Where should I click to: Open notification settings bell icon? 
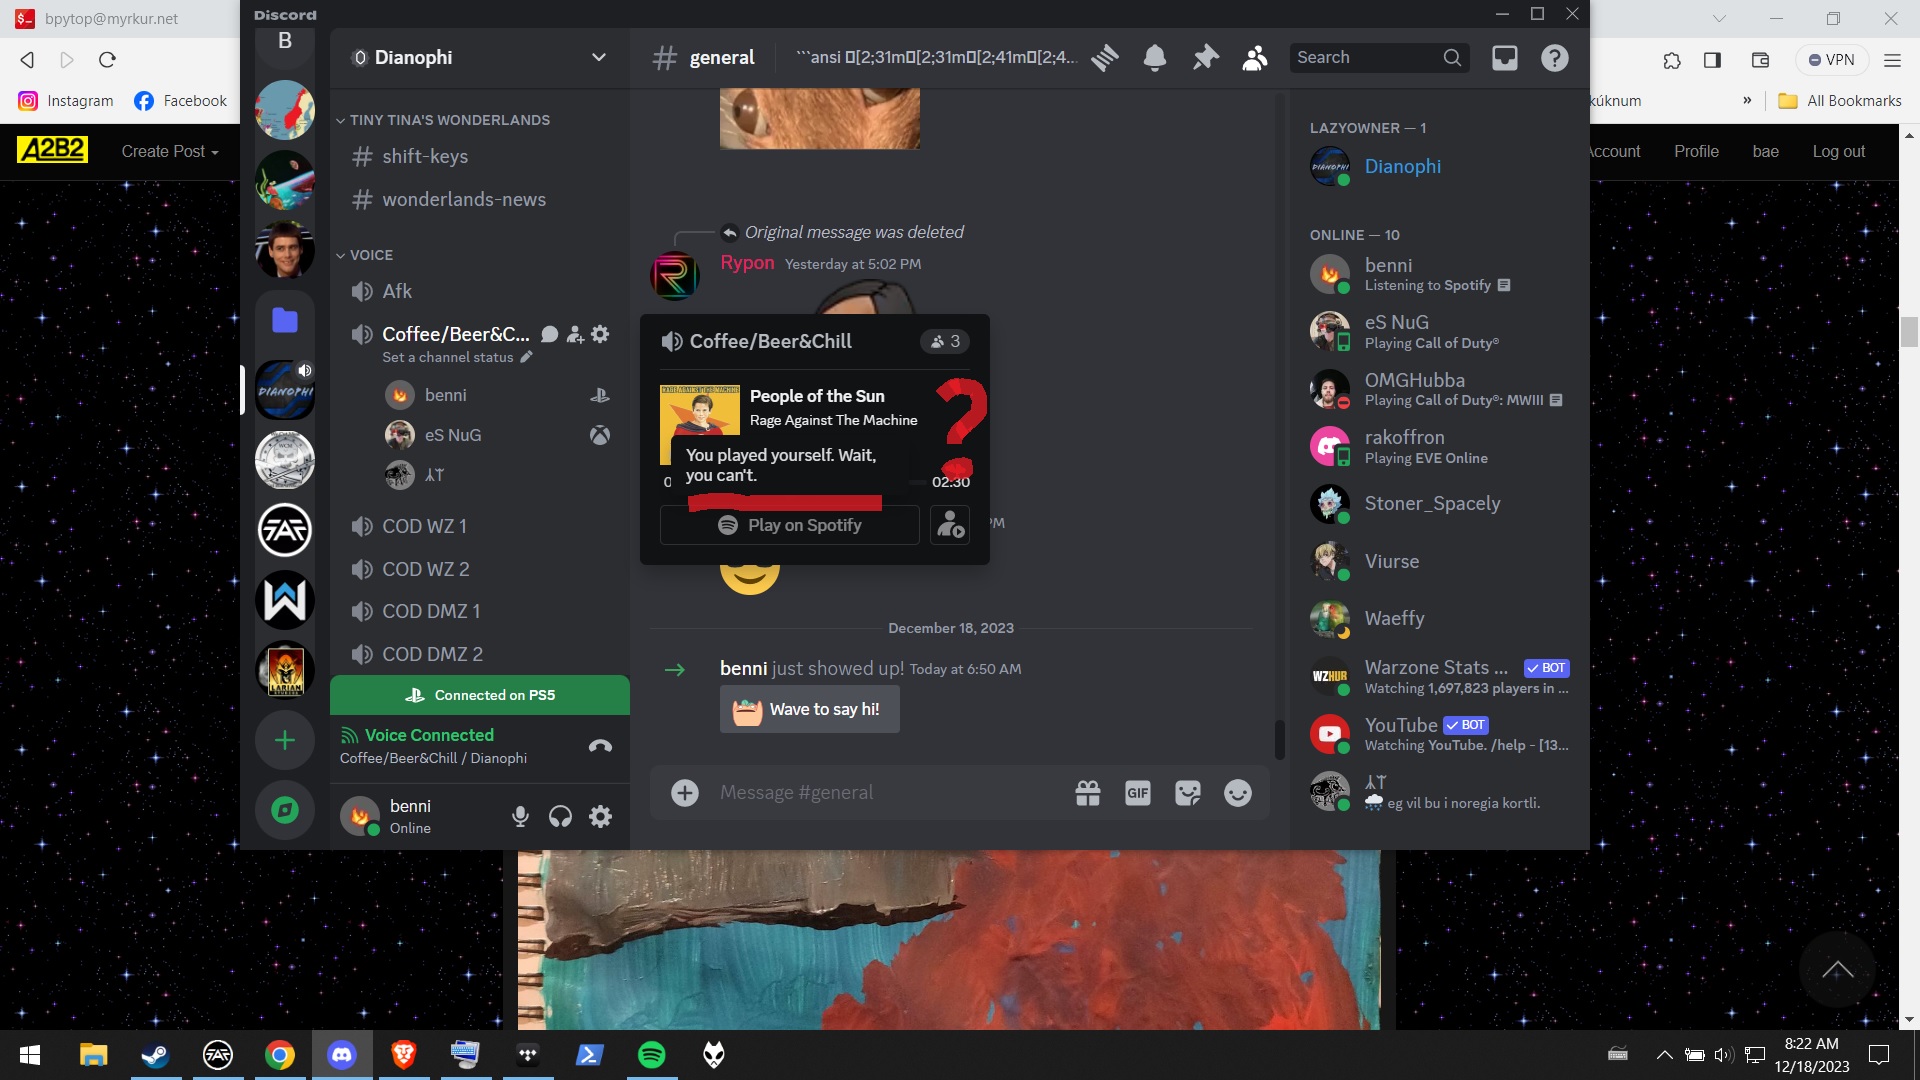tap(1155, 58)
